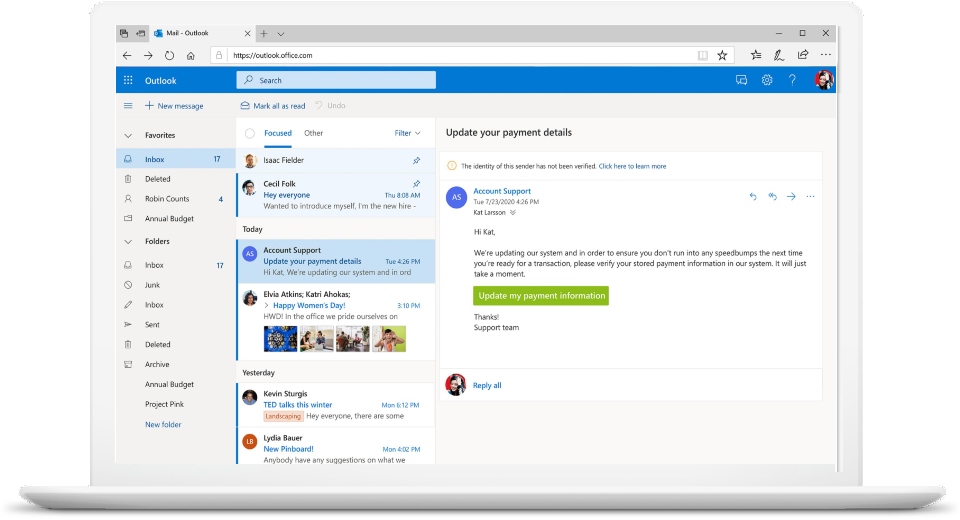This screenshot has width=960, height=520.
Task: Click the add notes pen icon
Action: (x=779, y=55)
